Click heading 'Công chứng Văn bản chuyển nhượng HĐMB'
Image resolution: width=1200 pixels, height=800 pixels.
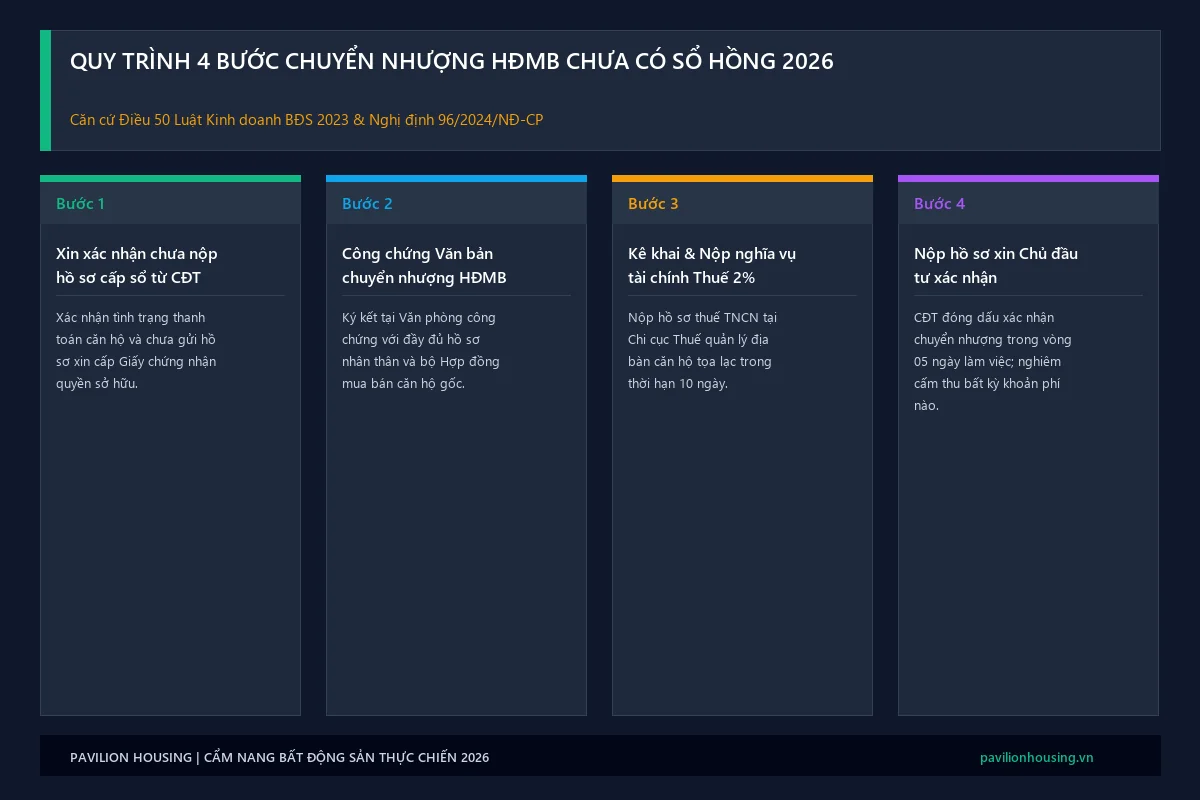coord(424,265)
